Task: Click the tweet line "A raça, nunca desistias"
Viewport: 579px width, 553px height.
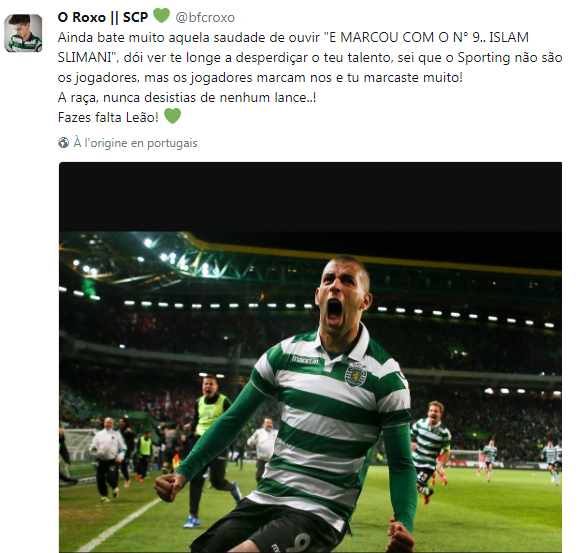Action: tap(187, 97)
